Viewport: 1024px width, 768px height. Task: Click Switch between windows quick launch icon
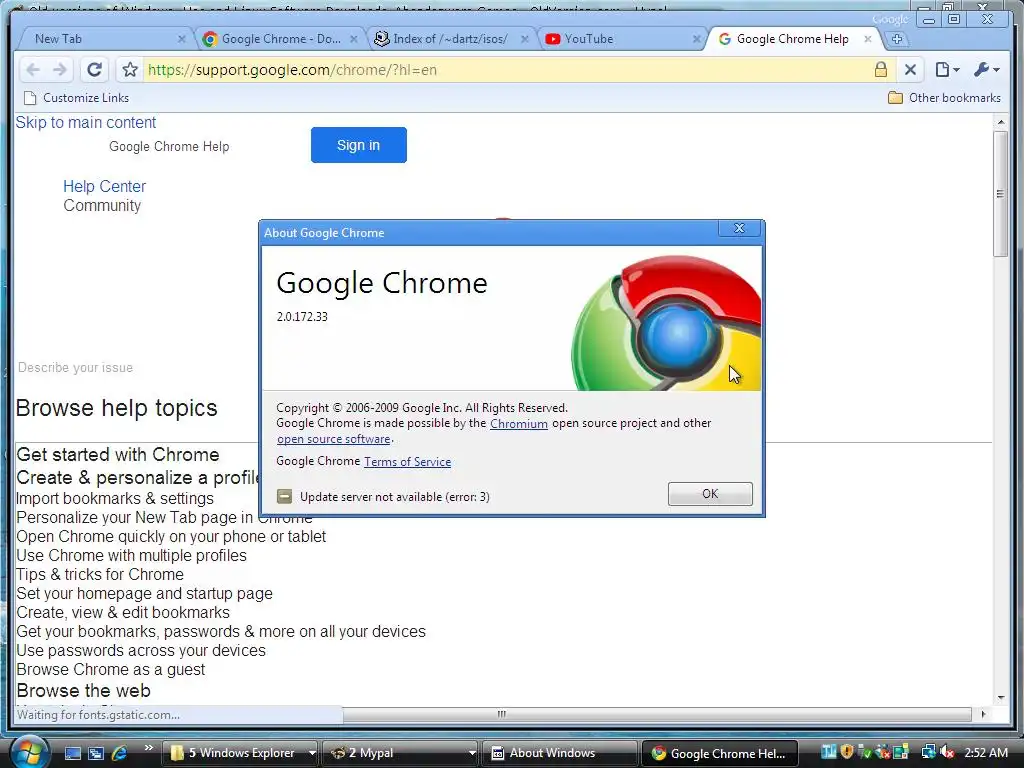click(96, 754)
